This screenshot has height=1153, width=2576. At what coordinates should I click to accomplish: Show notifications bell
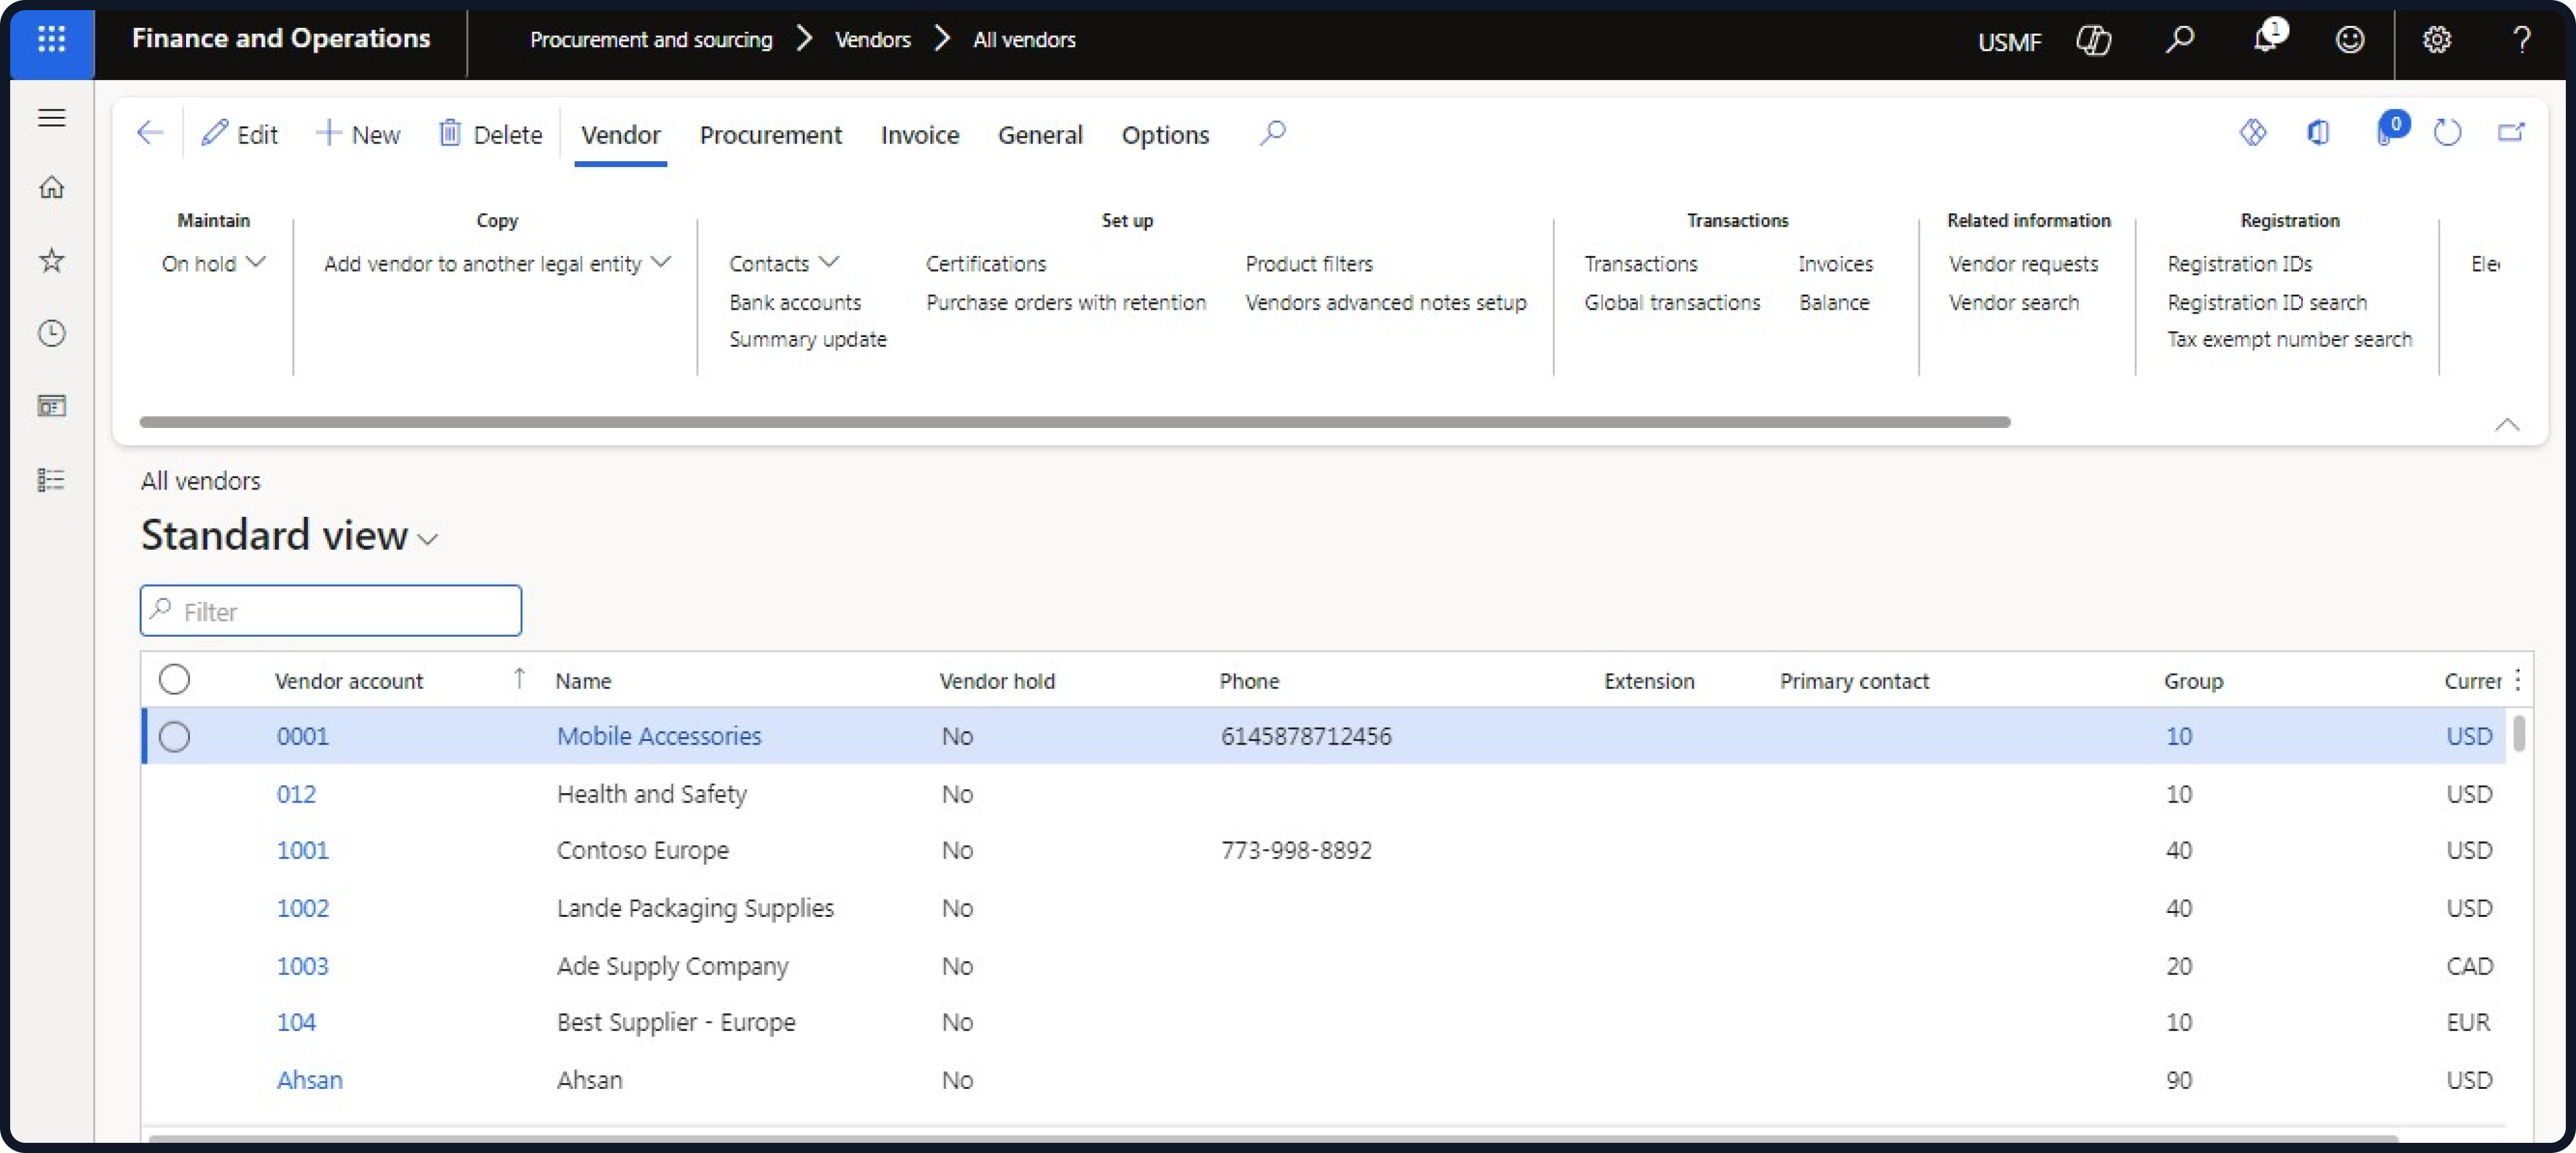pos(2267,38)
